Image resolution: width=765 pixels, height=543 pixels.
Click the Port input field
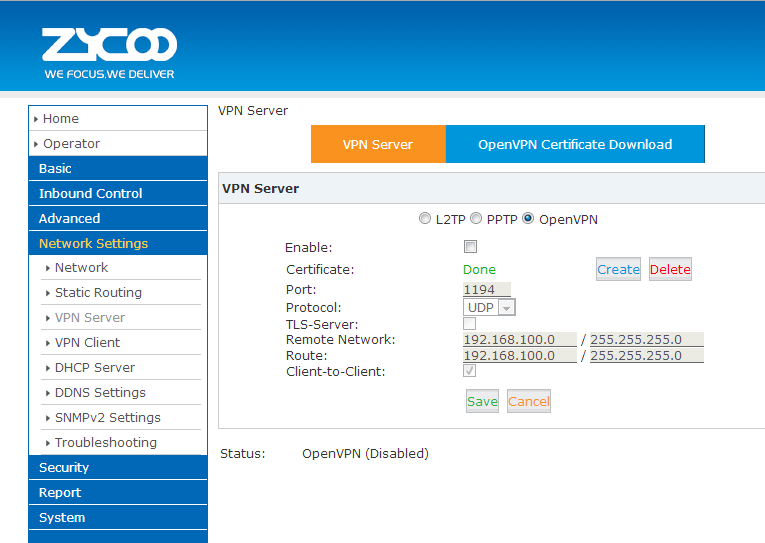pos(486,290)
